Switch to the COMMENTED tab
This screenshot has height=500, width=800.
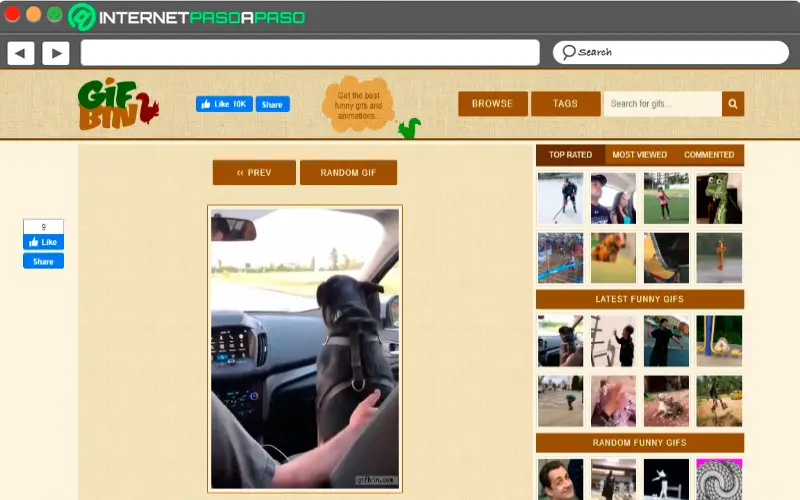coord(709,155)
